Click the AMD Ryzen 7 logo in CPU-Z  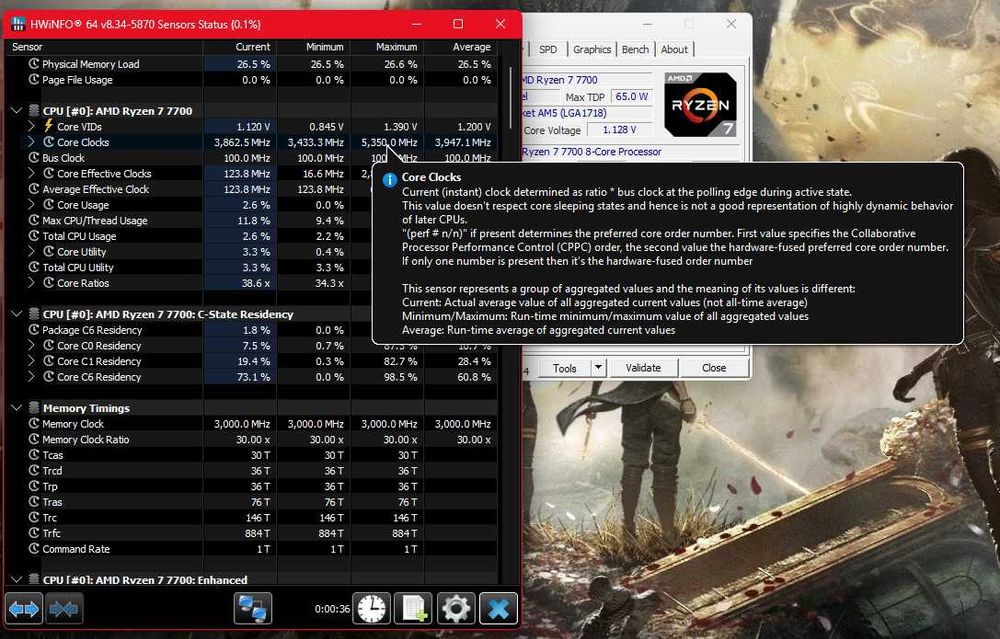click(x=700, y=104)
